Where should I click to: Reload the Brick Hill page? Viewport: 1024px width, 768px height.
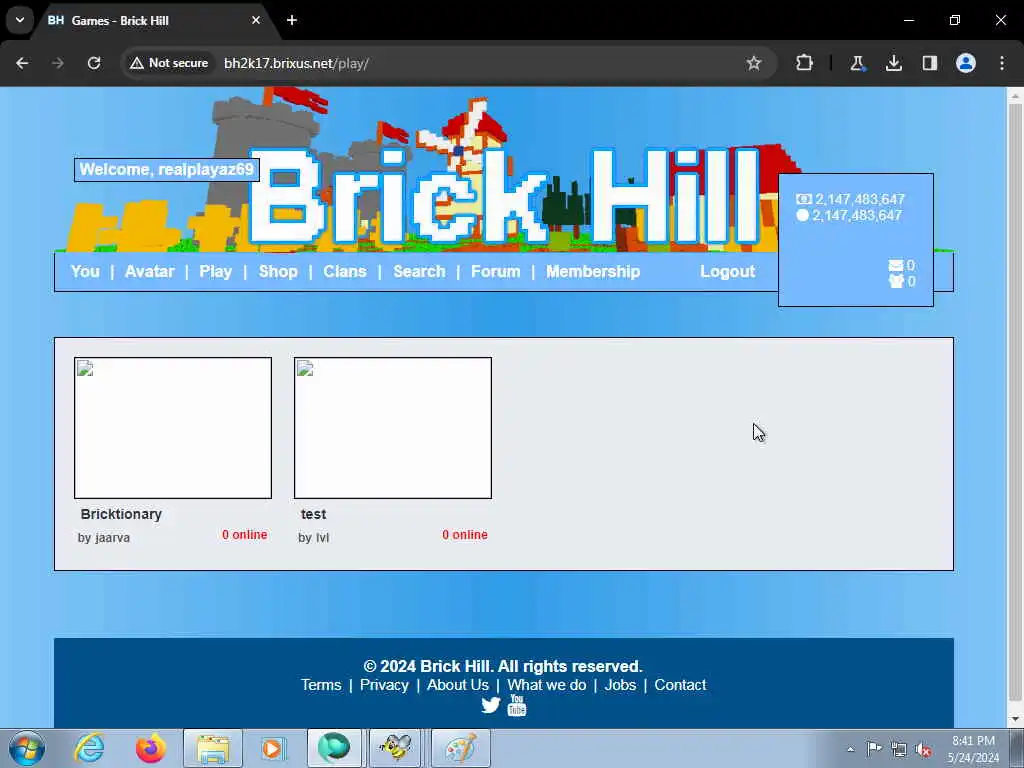(x=94, y=63)
